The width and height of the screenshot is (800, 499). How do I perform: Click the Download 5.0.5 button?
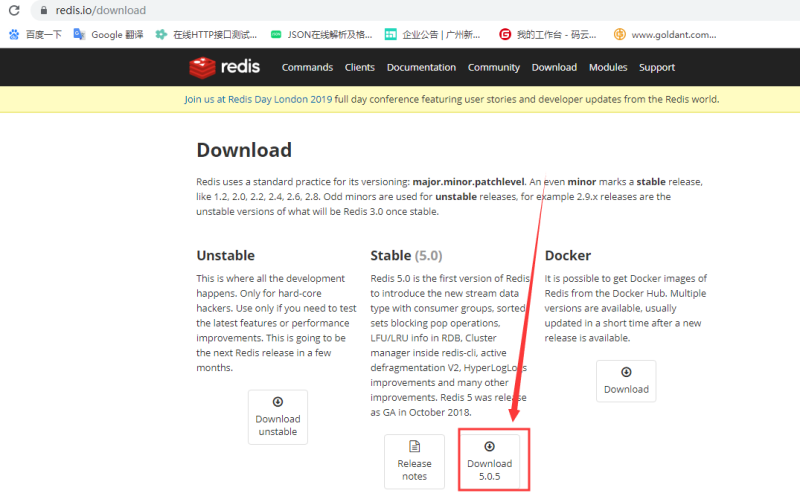(x=489, y=462)
